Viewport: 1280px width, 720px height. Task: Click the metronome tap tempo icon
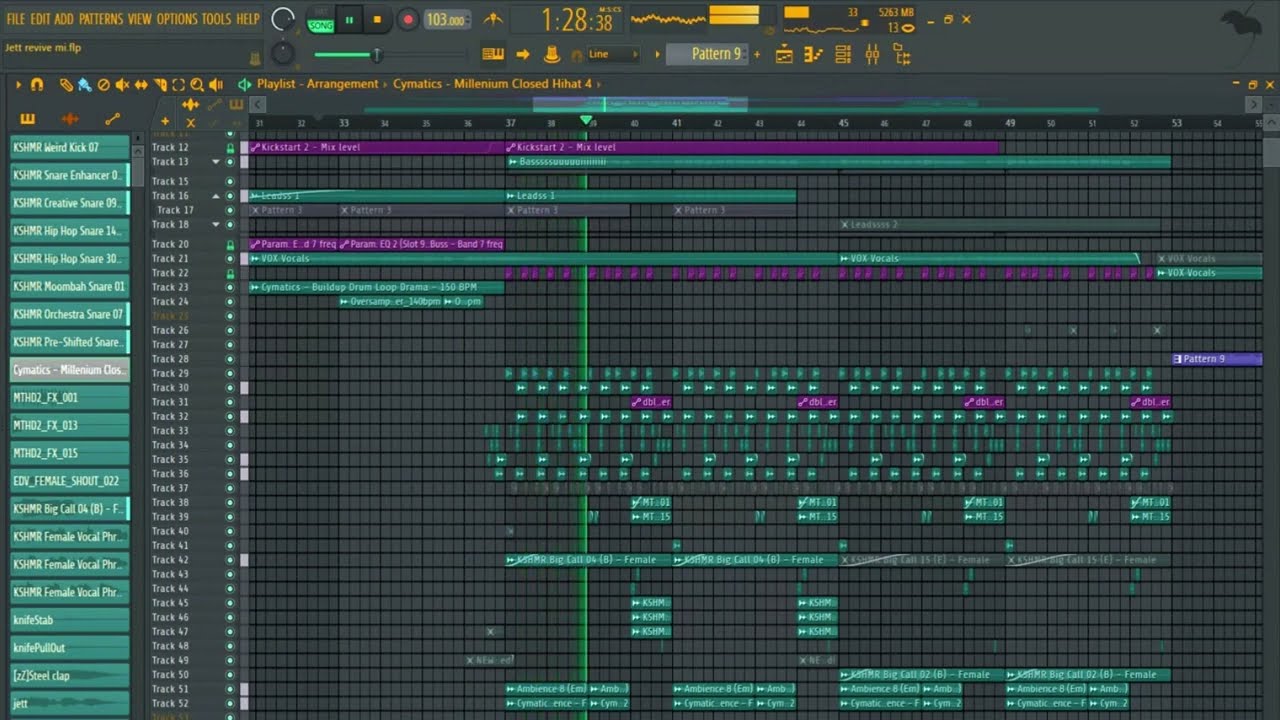click(x=493, y=19)
